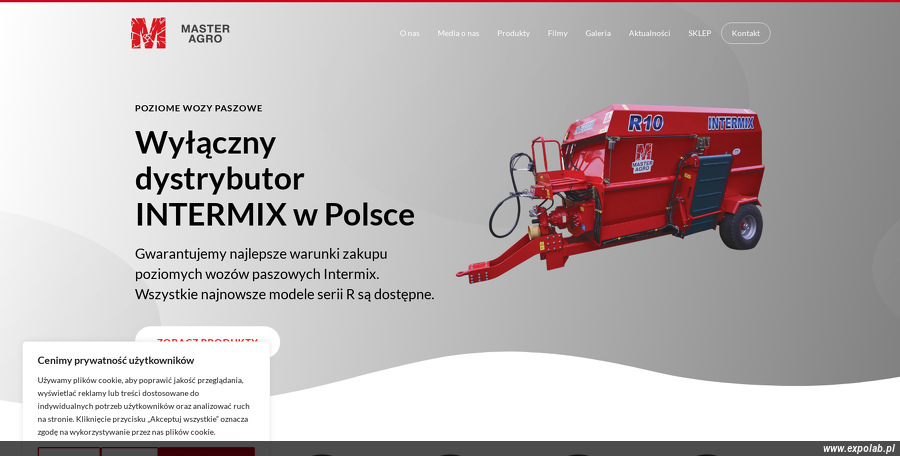Open the O nas menu item

point(409,33)
